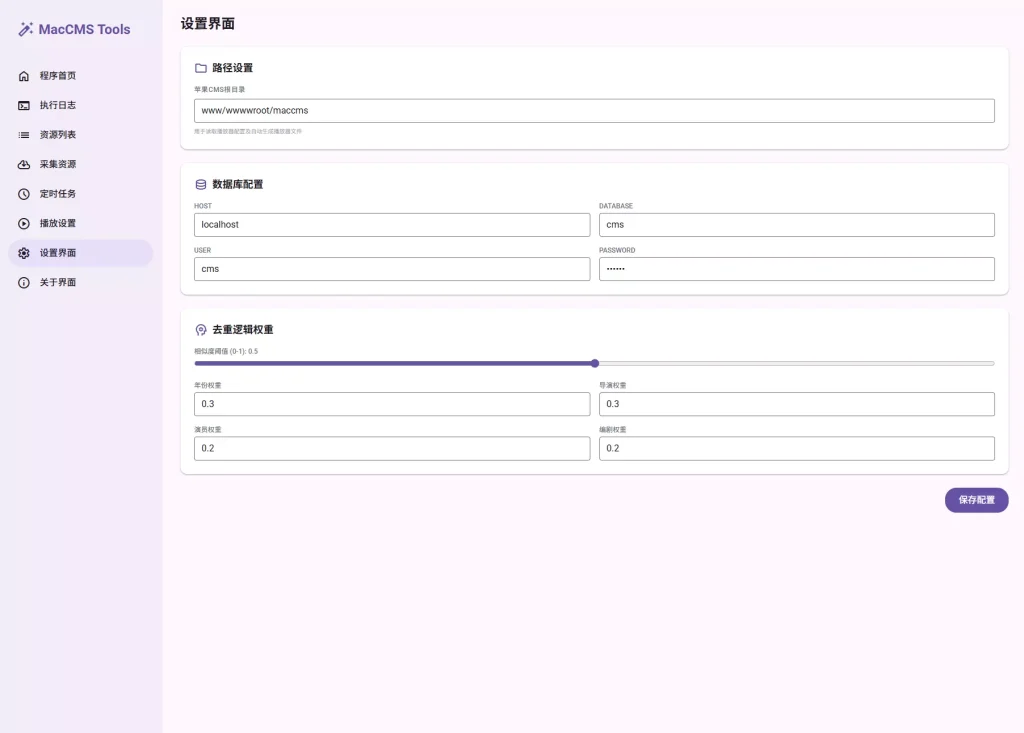1024x733 pixels.
Task: Click the 相似度阈值 slider handle
Action: (x=595, y=363)
